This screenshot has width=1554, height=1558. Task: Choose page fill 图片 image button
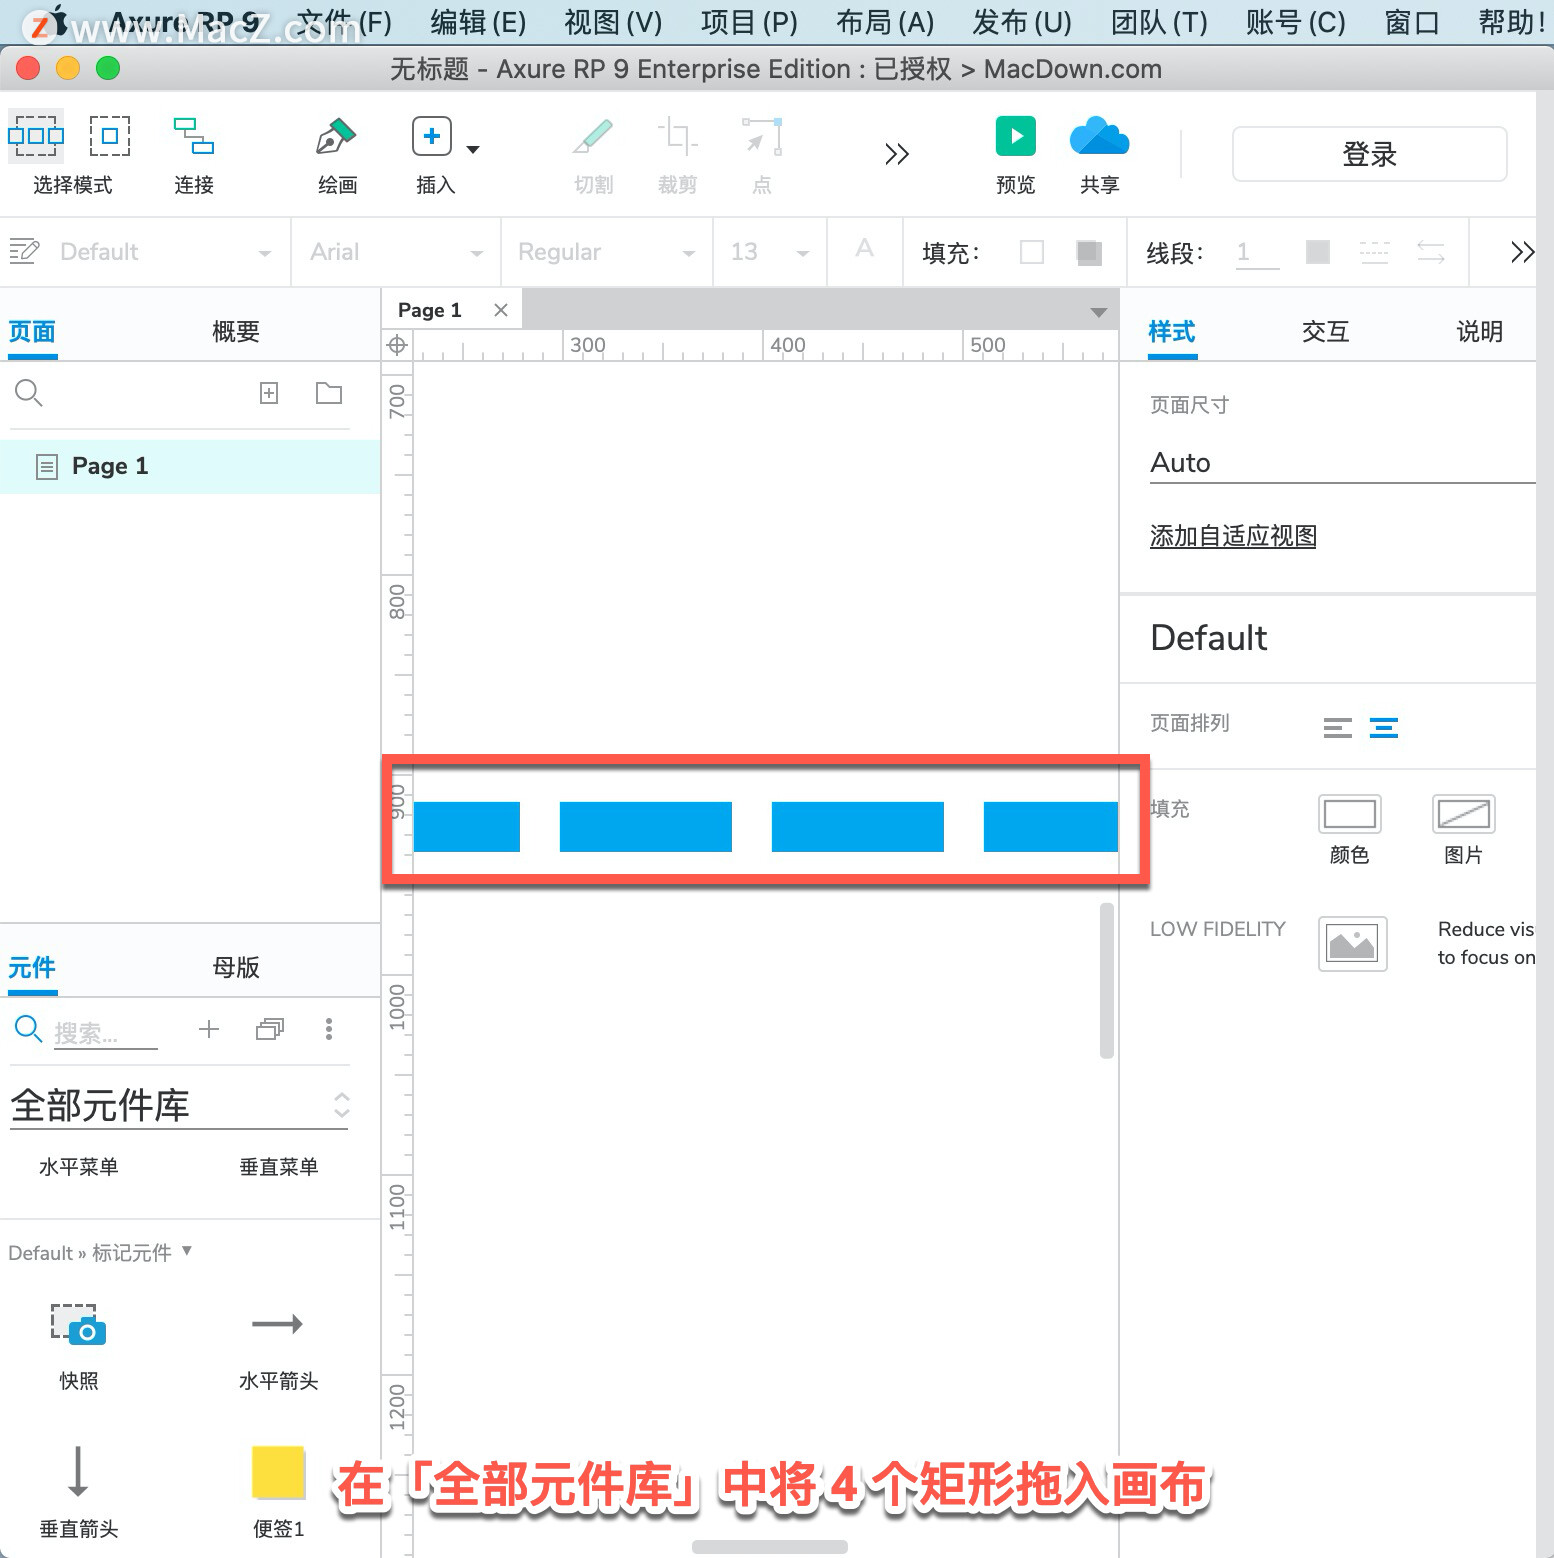click(1464, 814)
